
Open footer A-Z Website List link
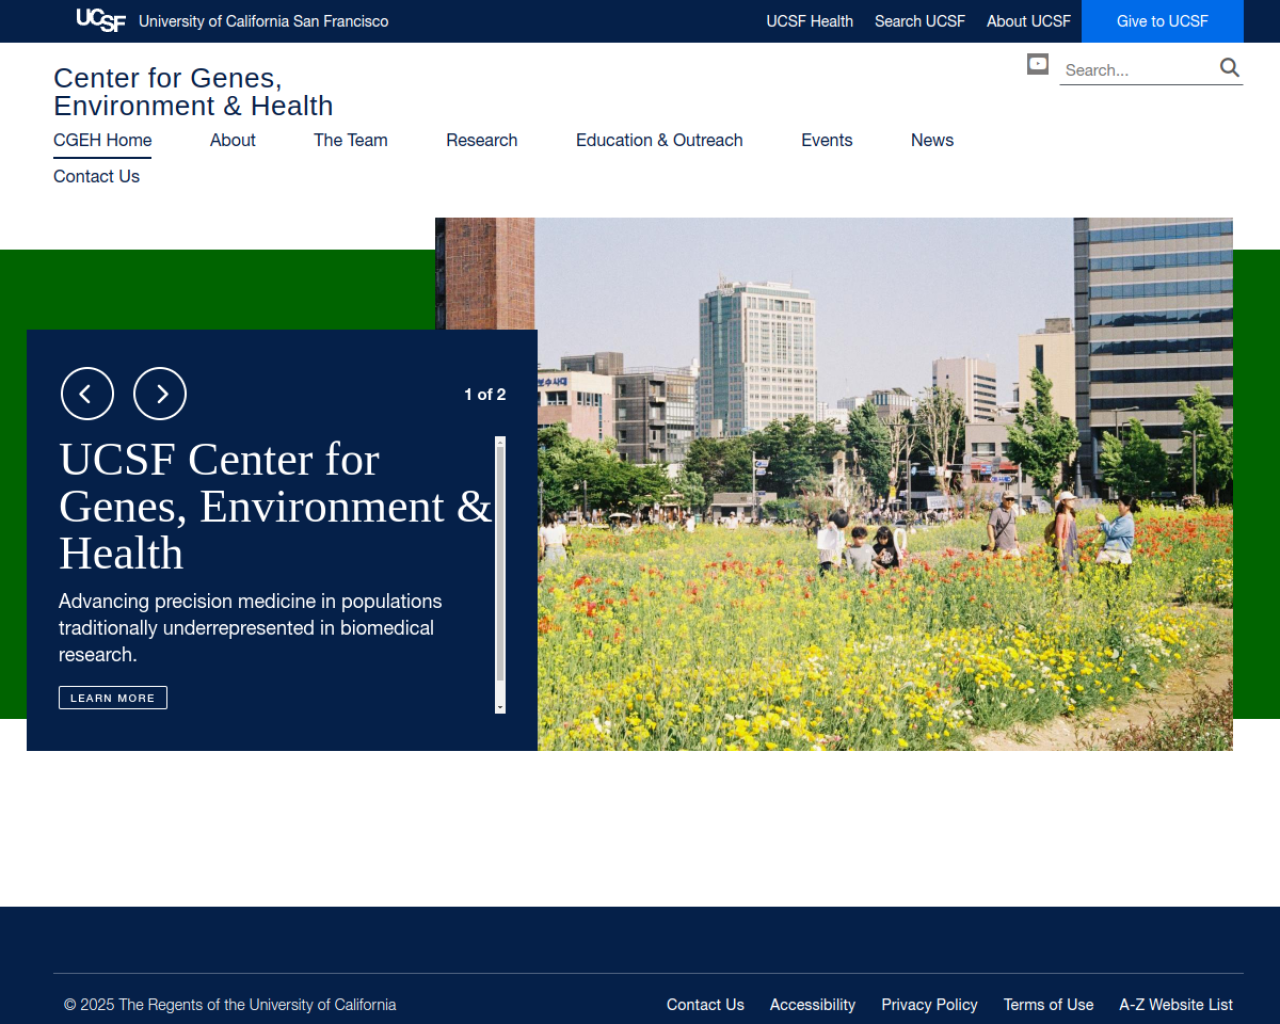click(1175, 1004)
